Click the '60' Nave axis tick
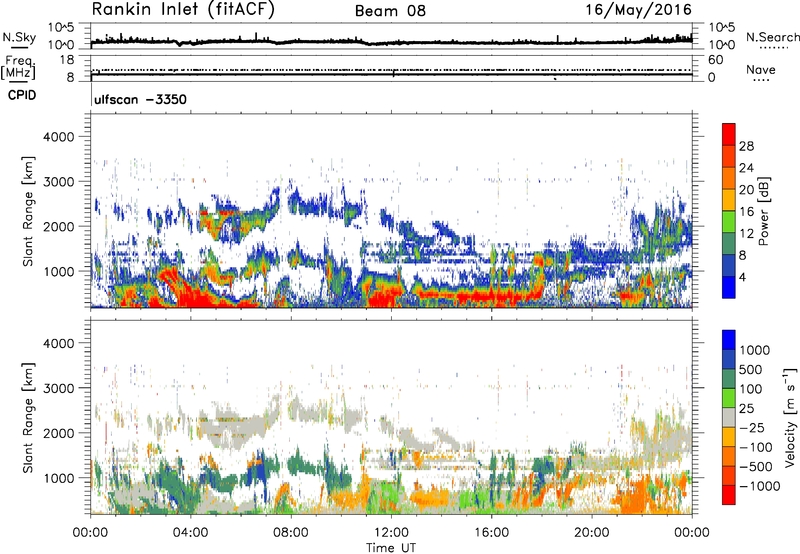This screenshot has height=554, width=800. coord(715,60)
